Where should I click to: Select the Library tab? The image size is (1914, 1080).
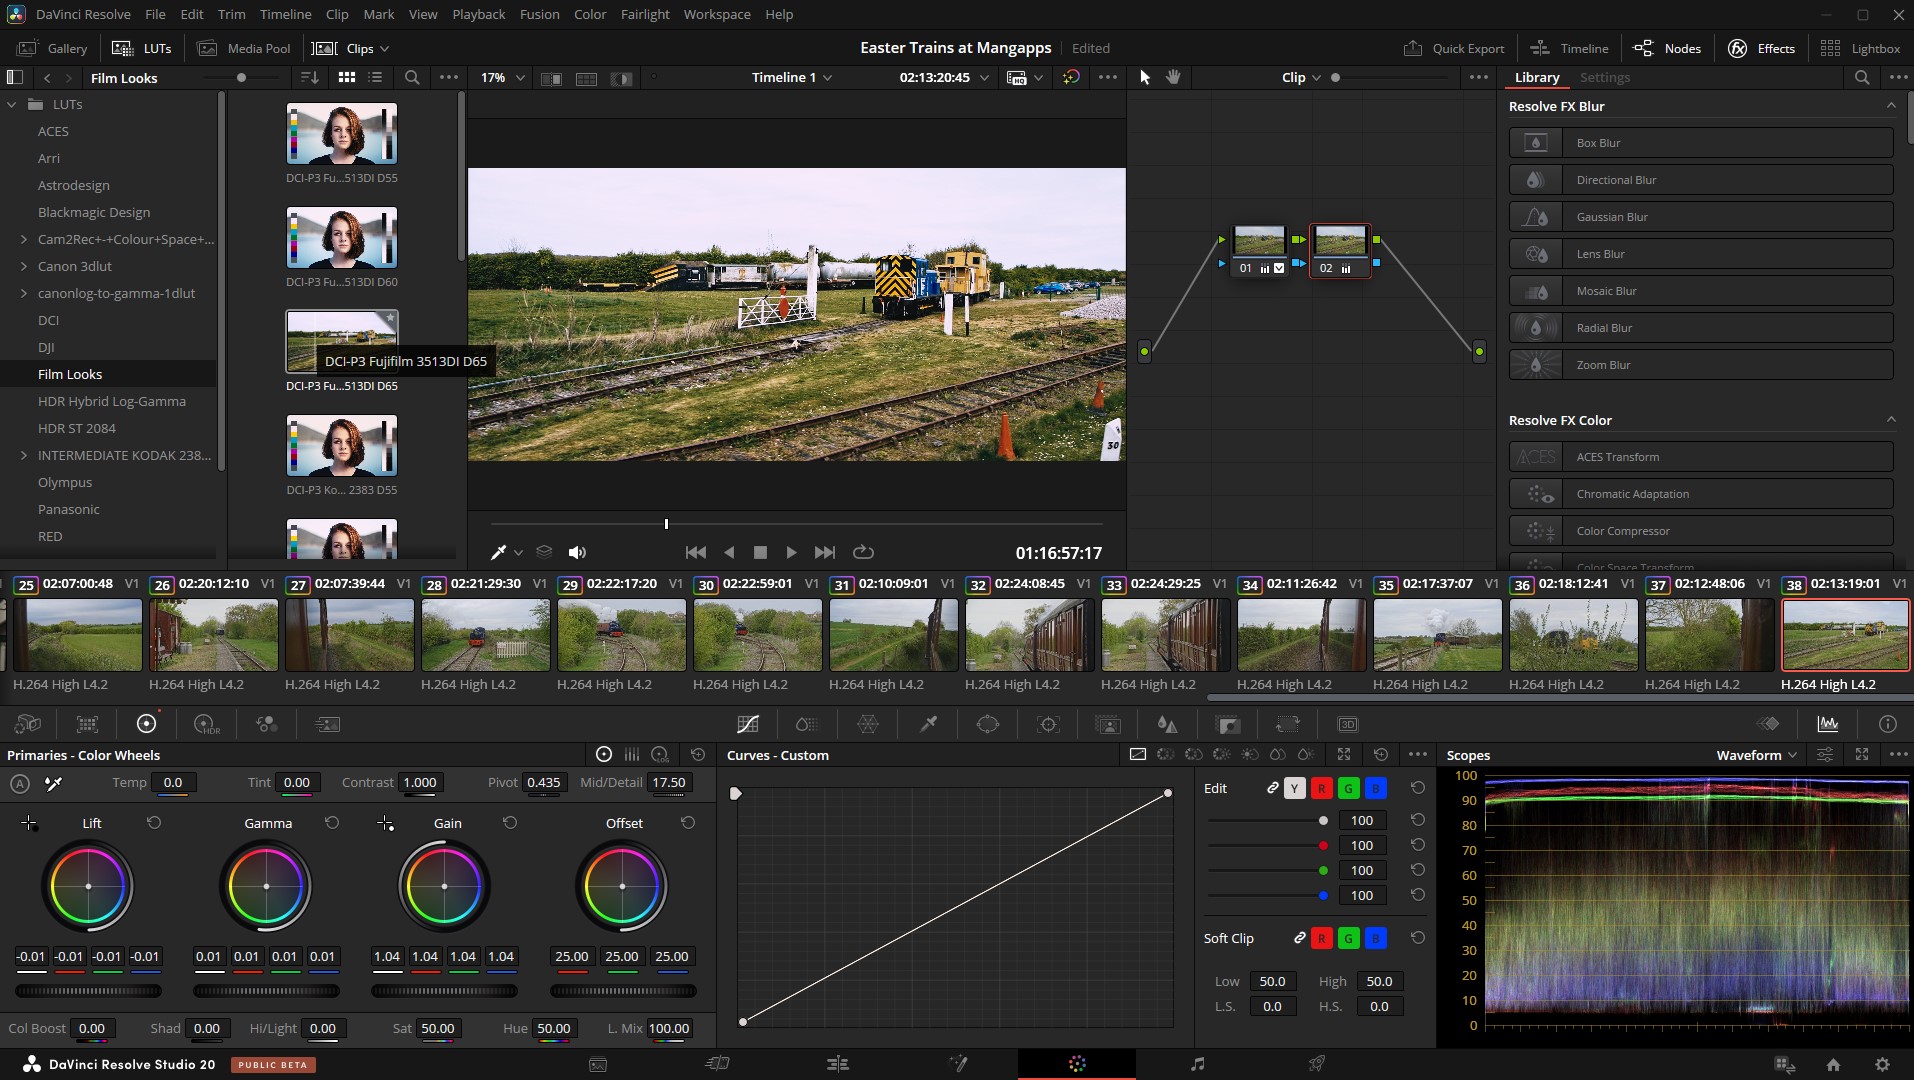tap(1536, 77)
